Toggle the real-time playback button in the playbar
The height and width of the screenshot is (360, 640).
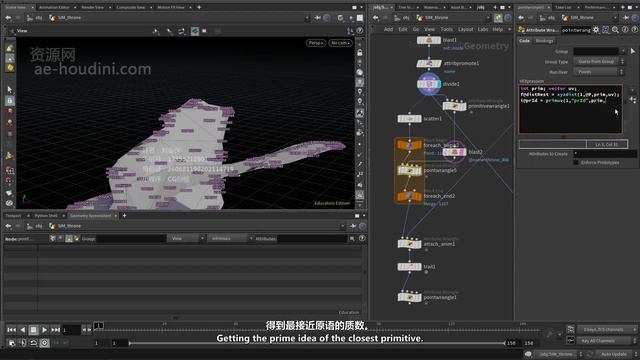(x=44, y=343)
